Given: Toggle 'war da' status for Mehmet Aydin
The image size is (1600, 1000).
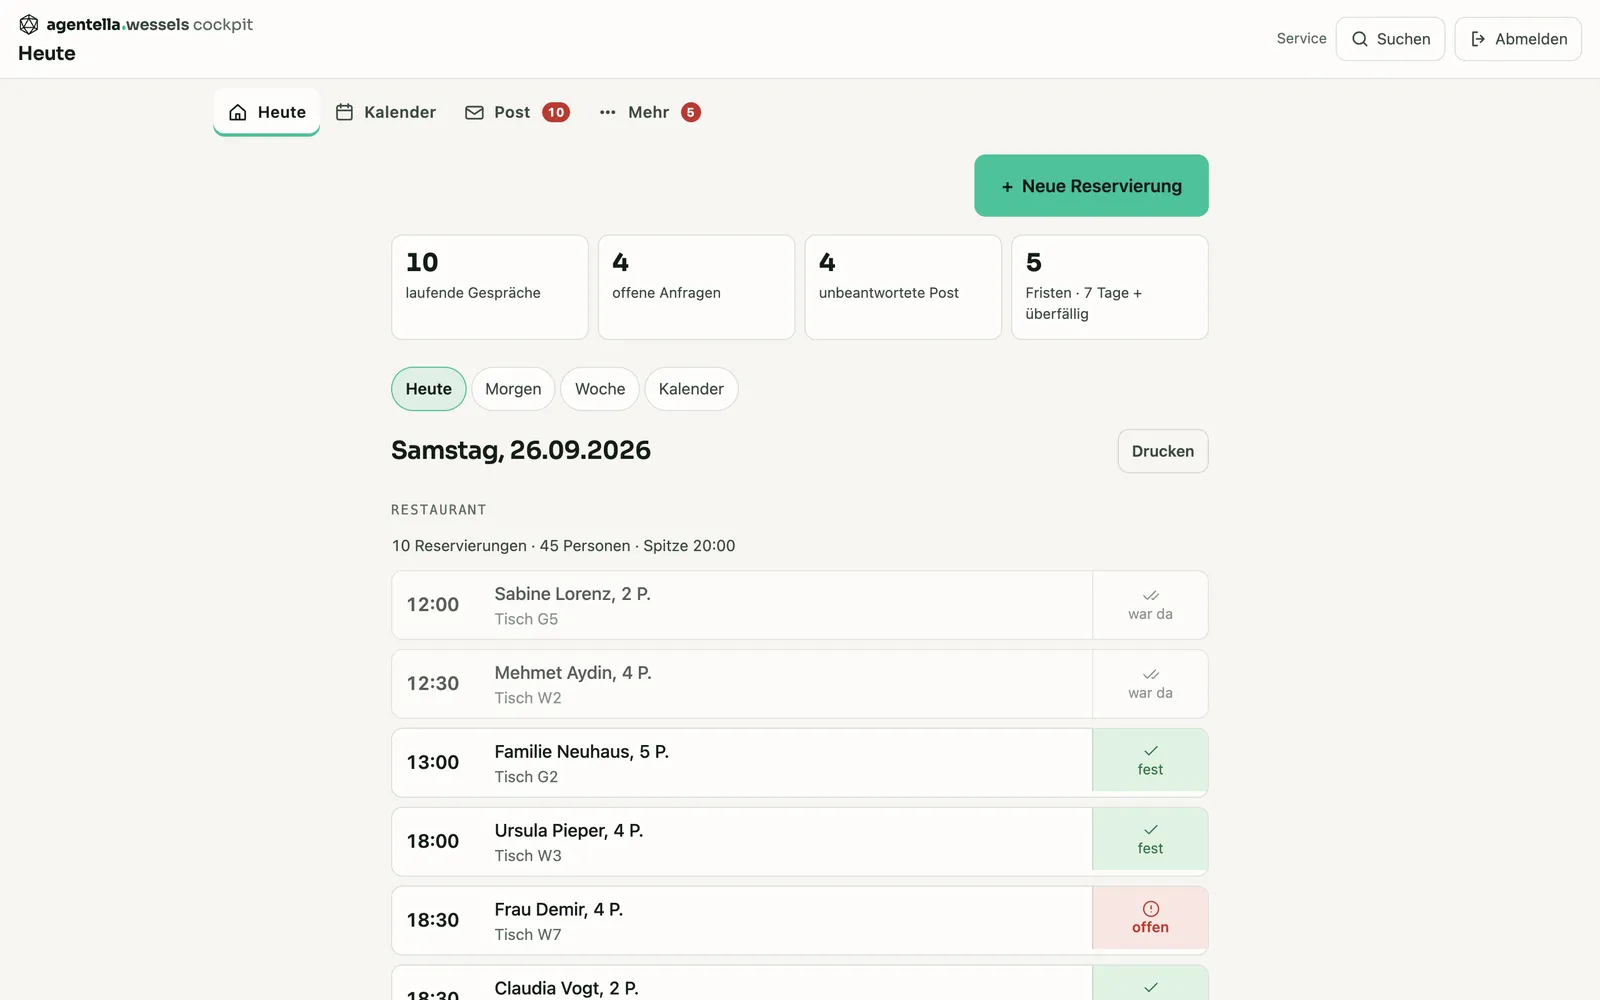Looking at the screenshot, I should point(1150,684).
